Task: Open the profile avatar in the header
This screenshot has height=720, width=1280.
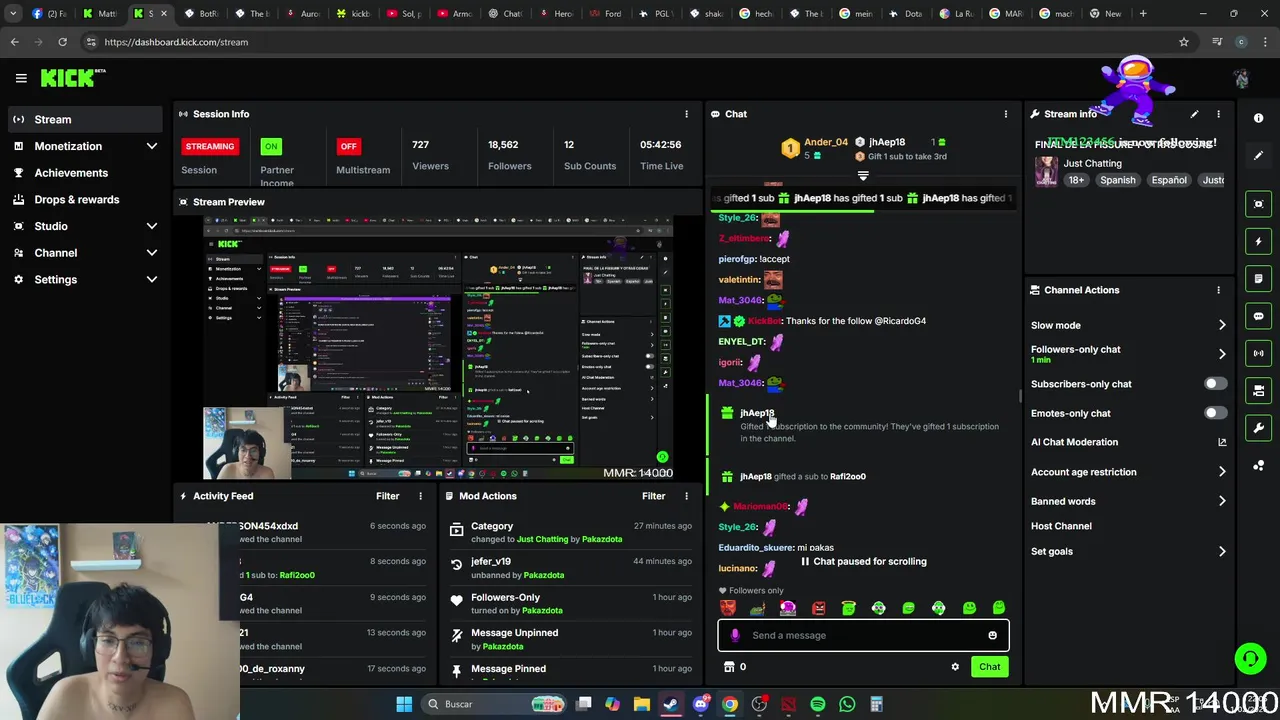Action: click(1241, 78)
